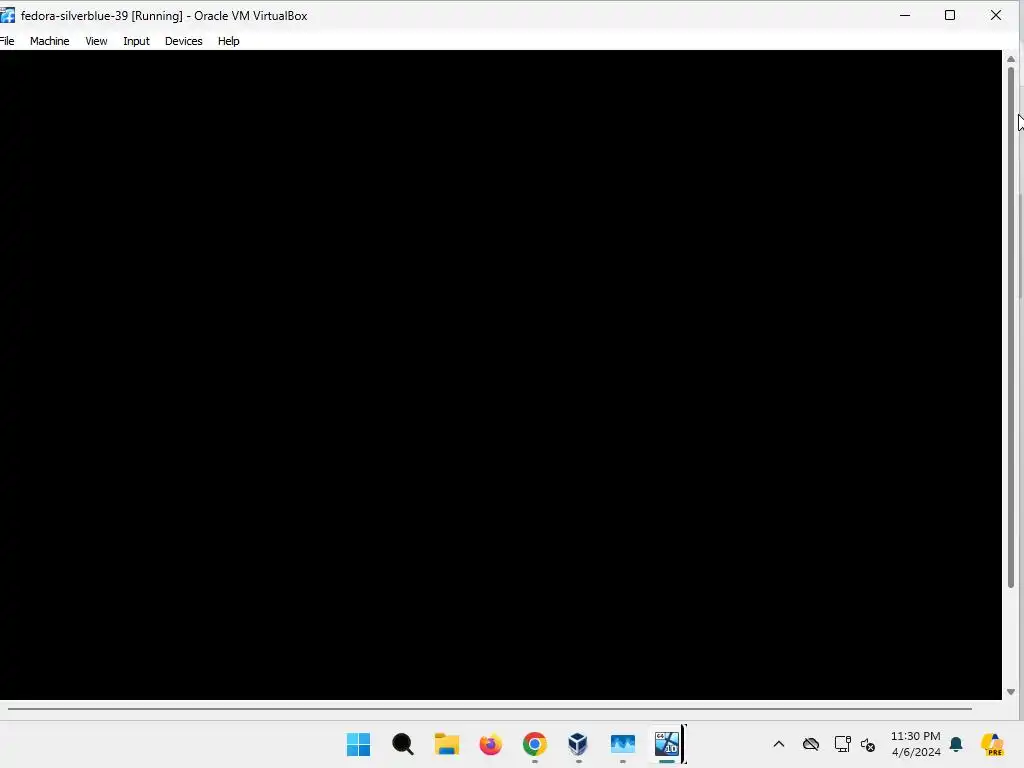Open the clock showing 11:30 PM

(916, 744)
